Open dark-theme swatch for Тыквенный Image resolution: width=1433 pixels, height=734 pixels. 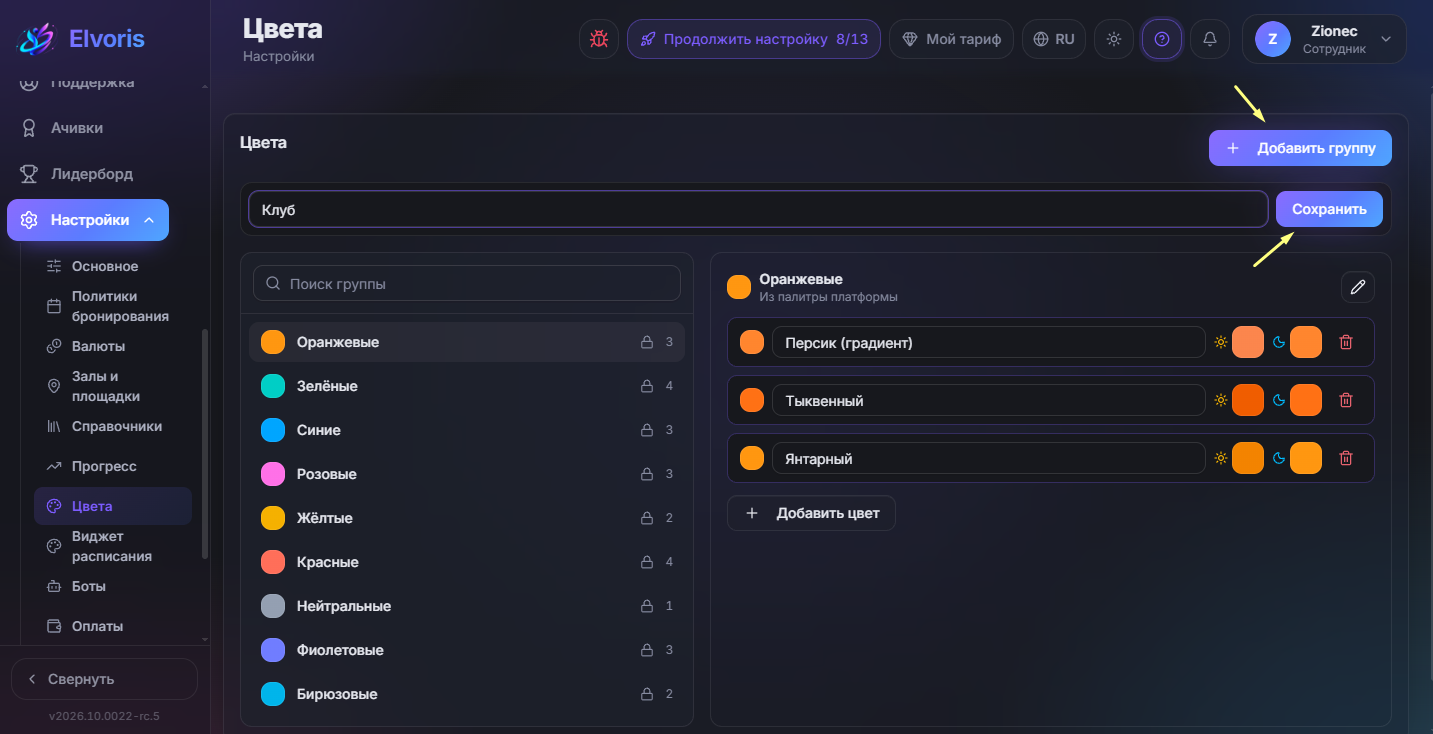(1306, 400)
